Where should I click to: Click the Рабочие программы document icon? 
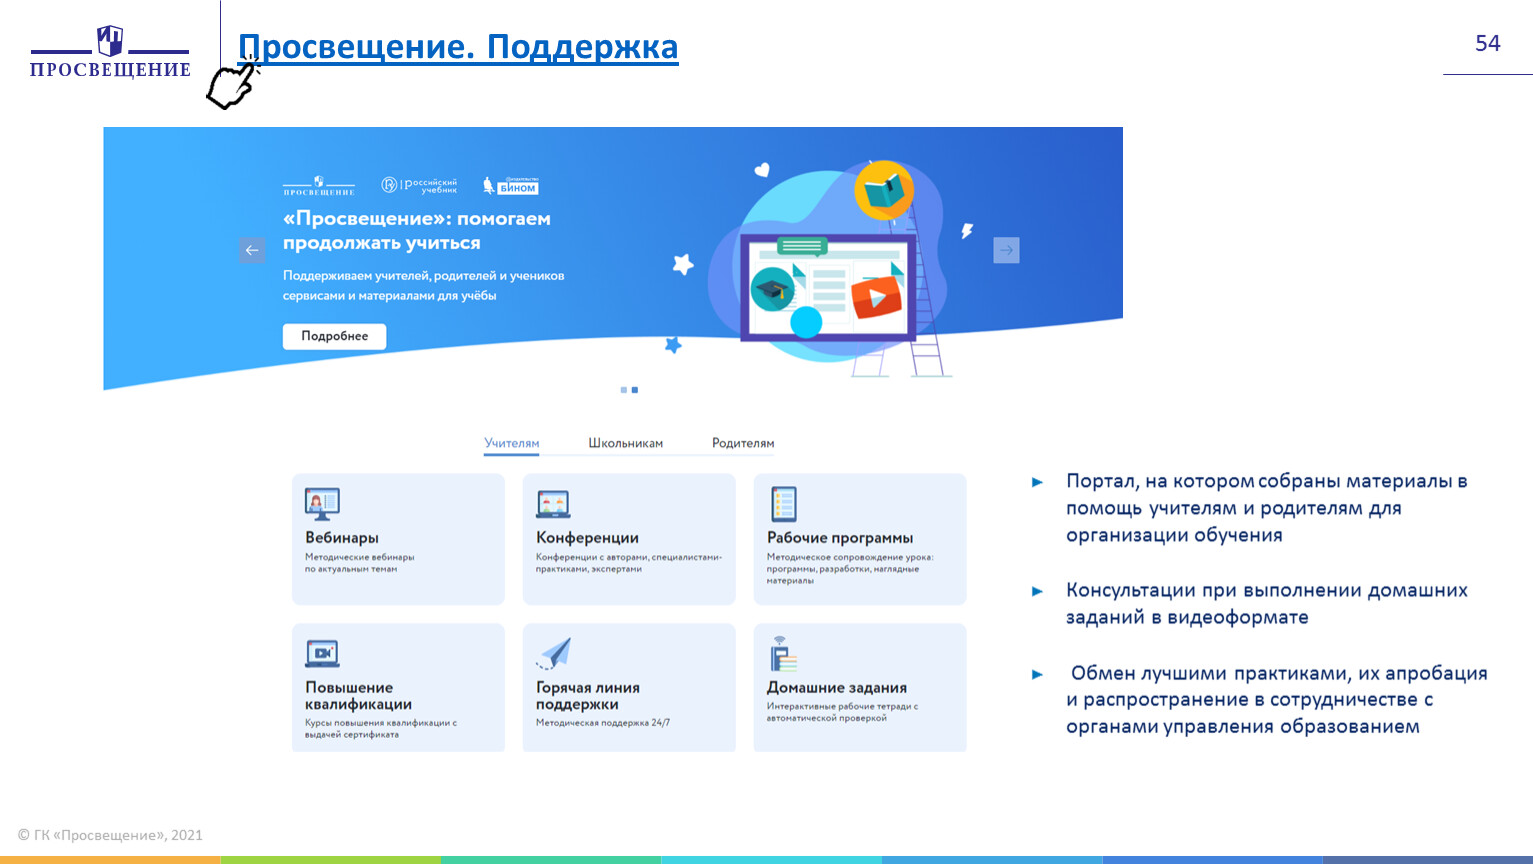[x=784, y=504]
